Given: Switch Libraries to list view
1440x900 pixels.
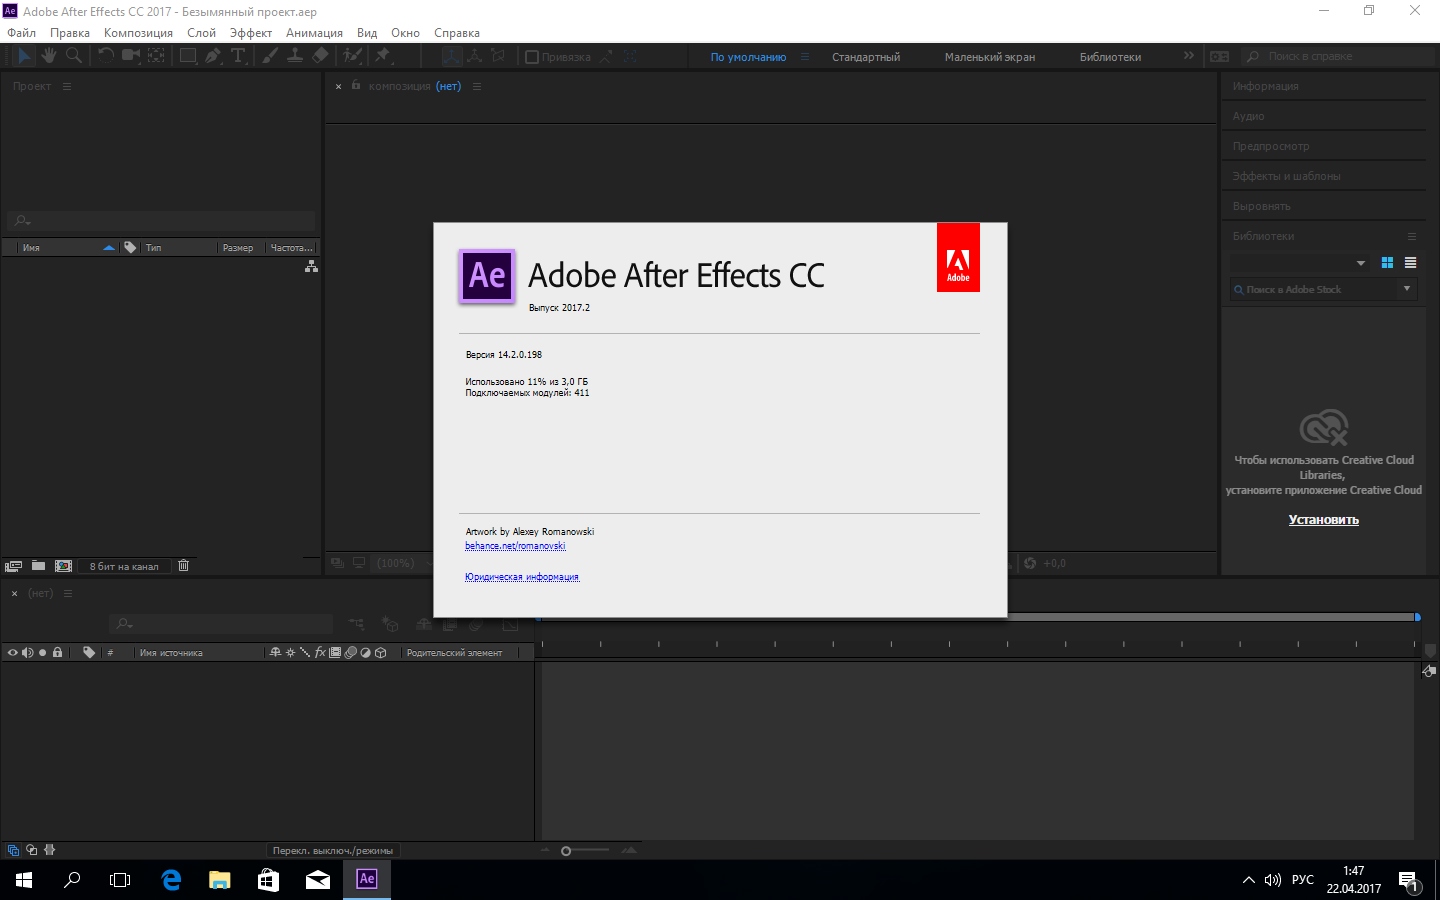Looking at the screenshot, I should pyautogui.click(x=1410, y=263).
